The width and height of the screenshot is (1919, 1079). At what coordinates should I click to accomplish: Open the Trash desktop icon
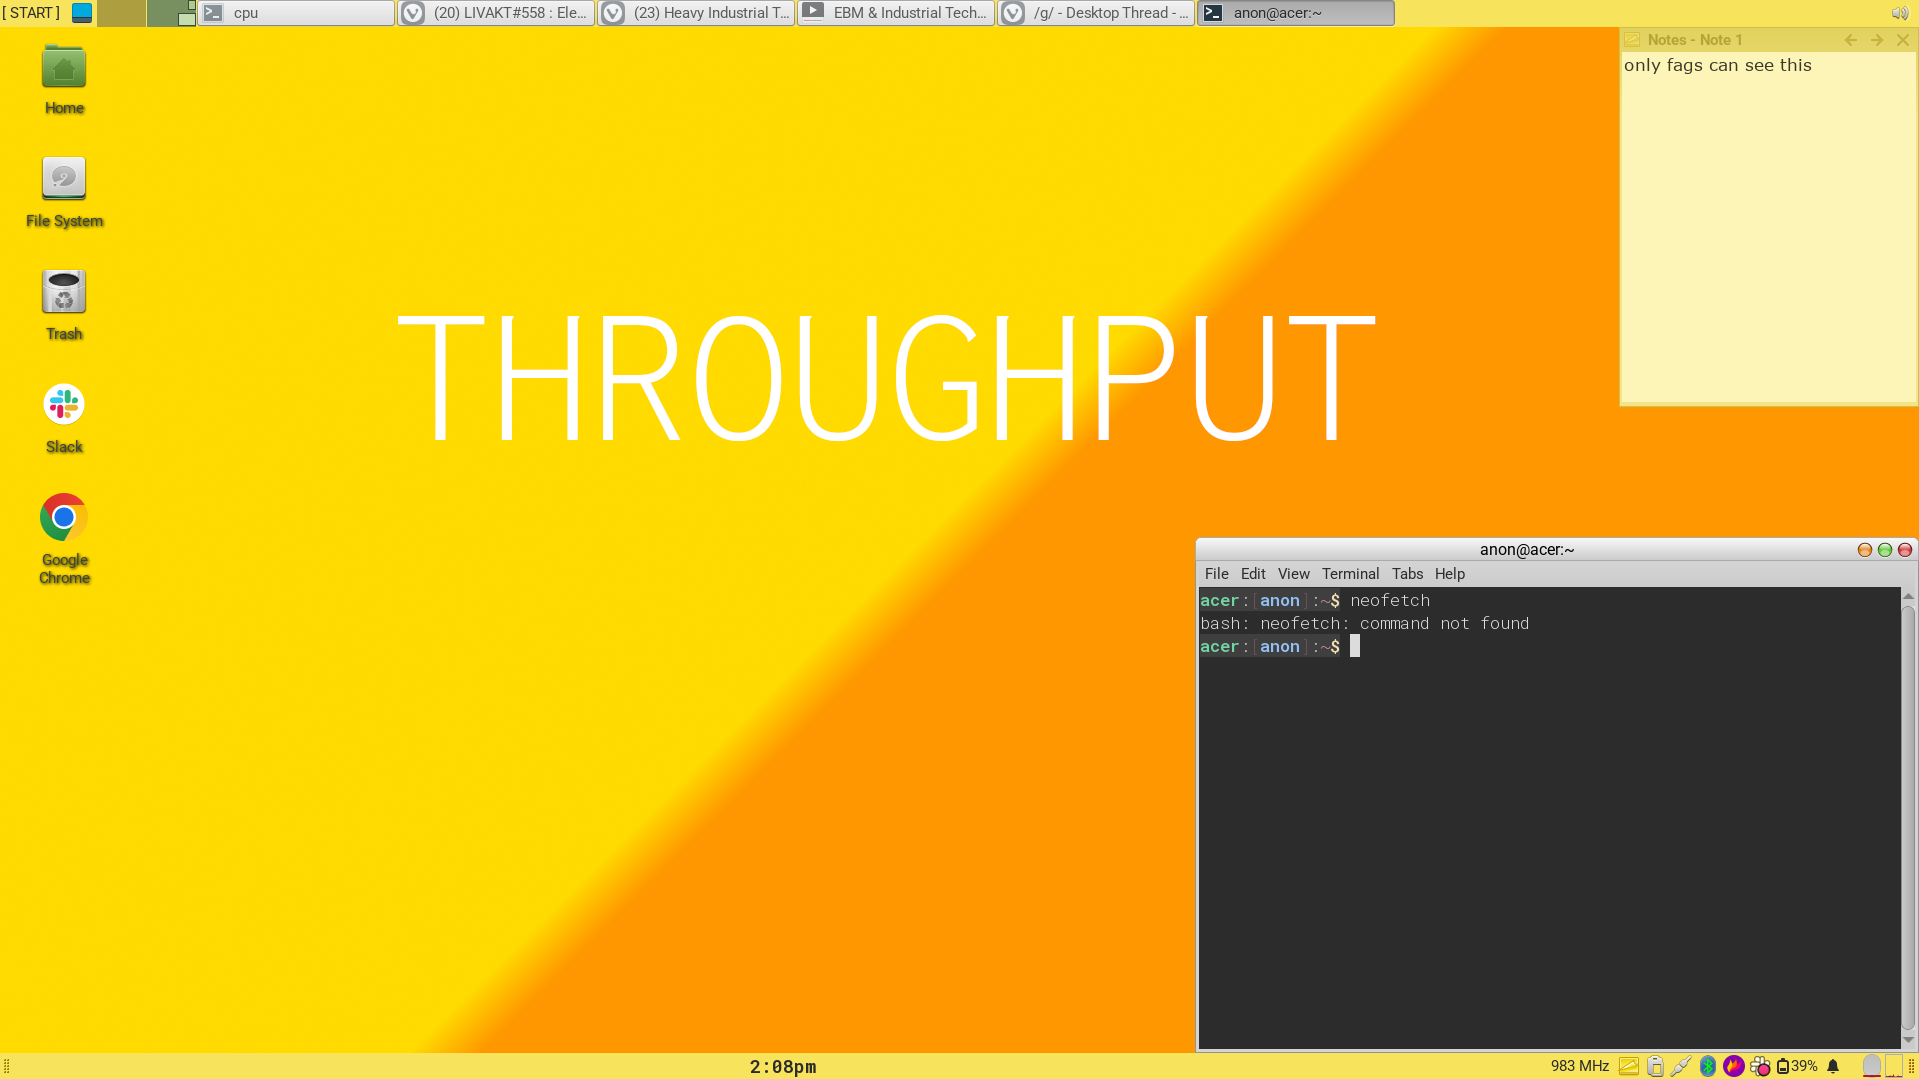pos(64,306)
